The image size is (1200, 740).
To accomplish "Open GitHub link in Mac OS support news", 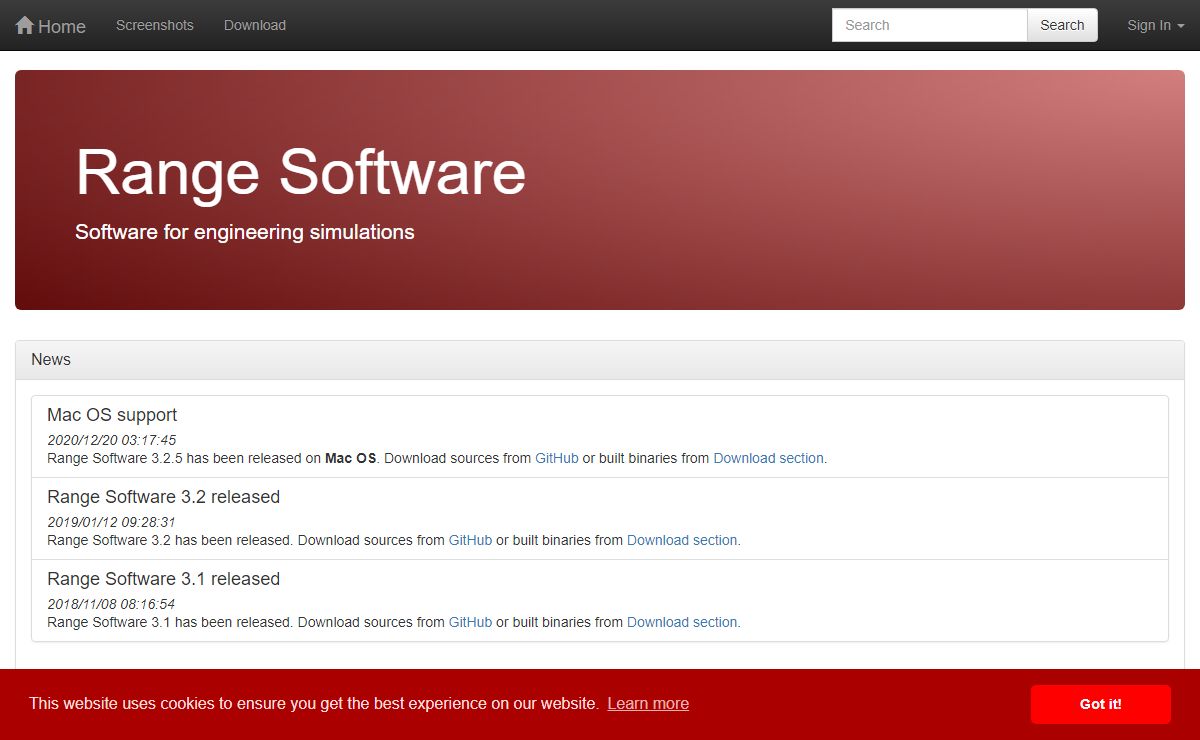I will [557, 458].
